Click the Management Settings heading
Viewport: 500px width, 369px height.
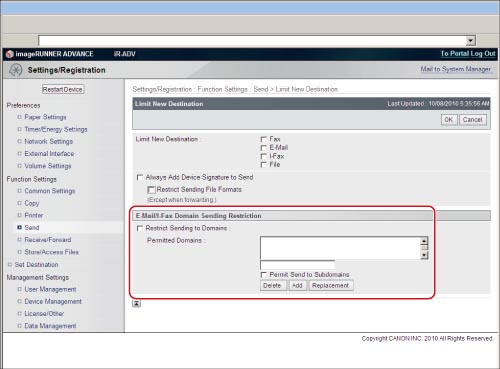click(38, 277)
